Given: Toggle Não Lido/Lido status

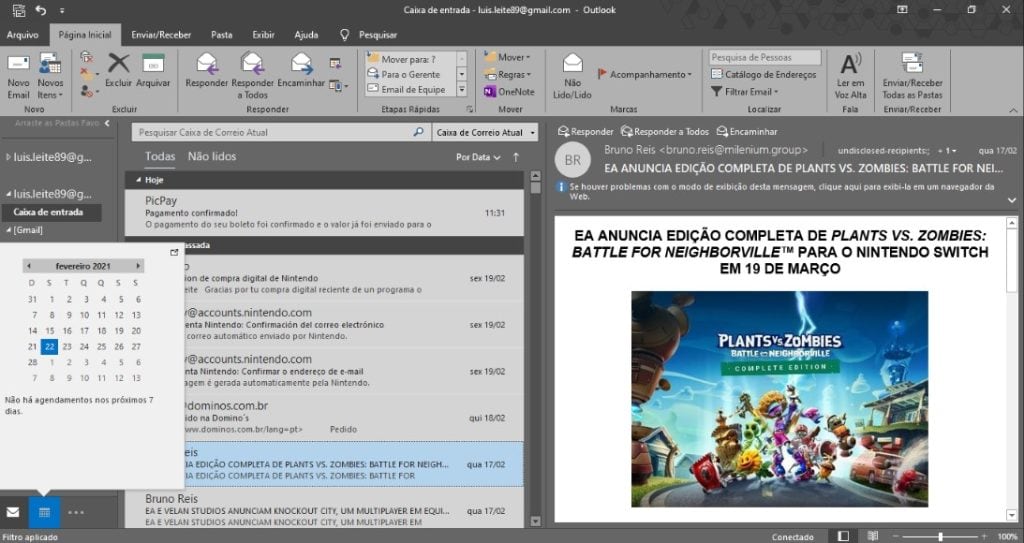Looking at the screenshot, I should [x=572, y=76].
